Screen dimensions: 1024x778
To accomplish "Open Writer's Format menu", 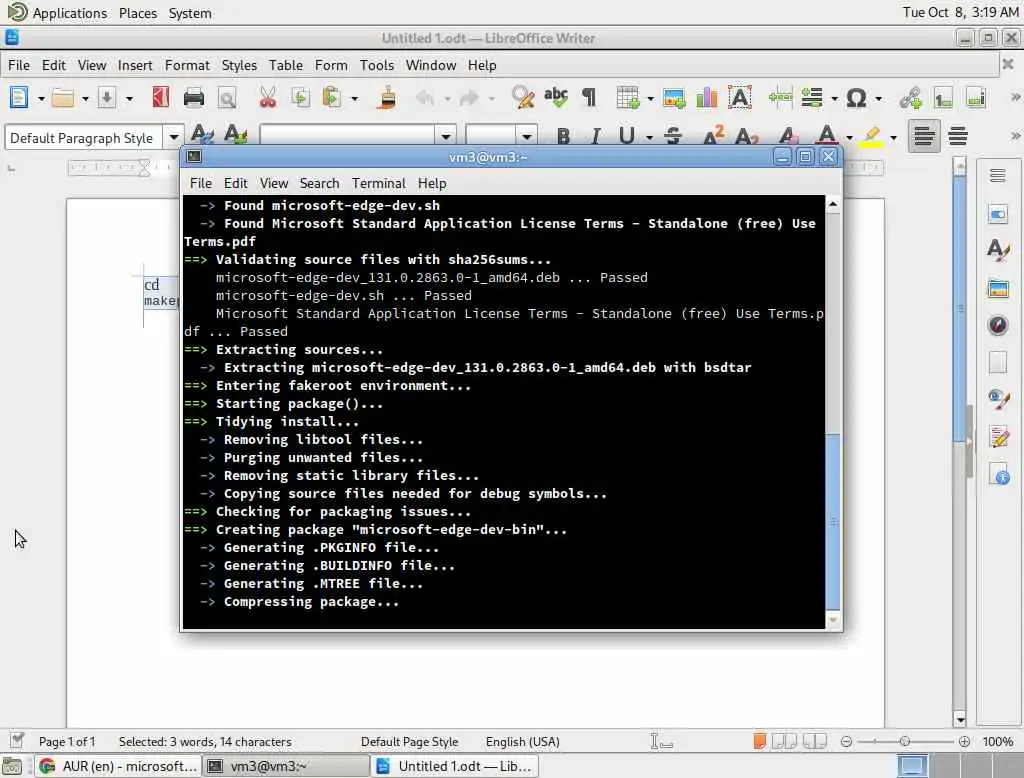I will click(187, 65).
